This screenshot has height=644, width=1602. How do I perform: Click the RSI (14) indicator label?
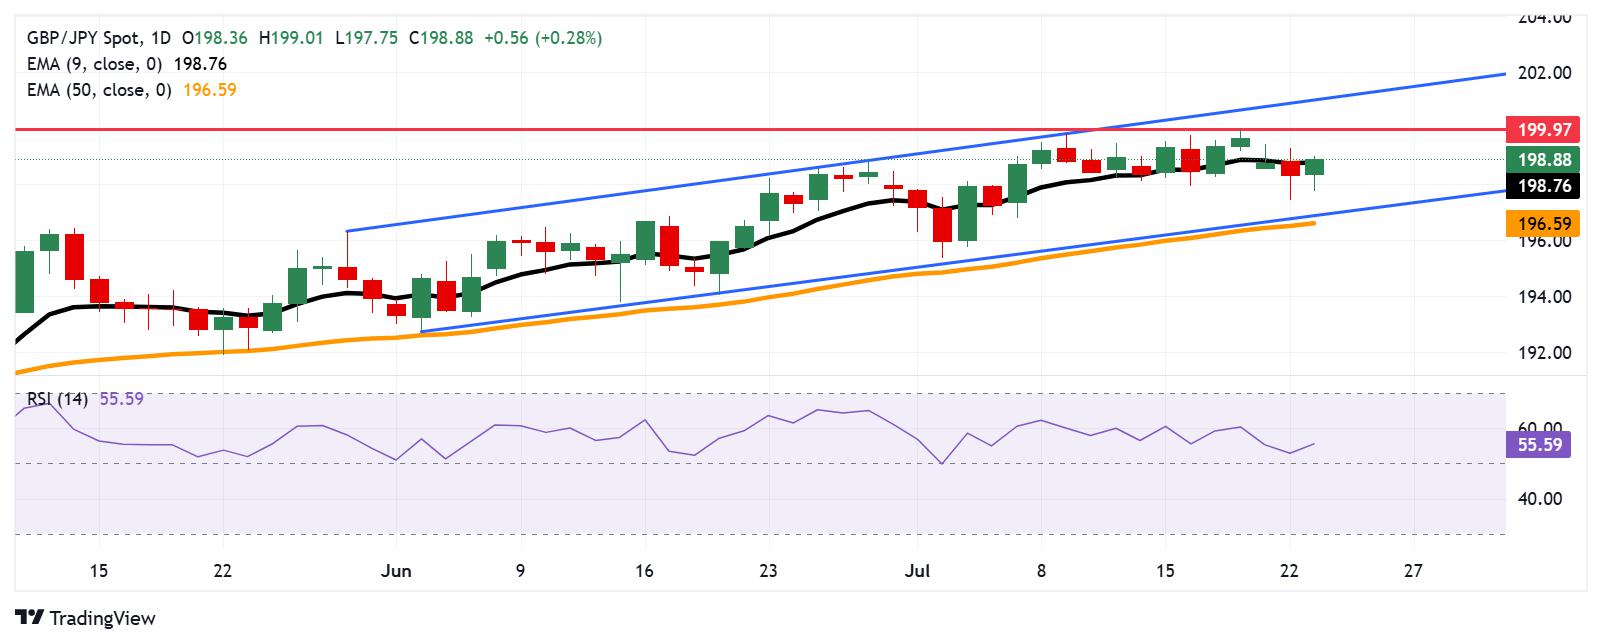pyautogui.click(x=57, y=399)
